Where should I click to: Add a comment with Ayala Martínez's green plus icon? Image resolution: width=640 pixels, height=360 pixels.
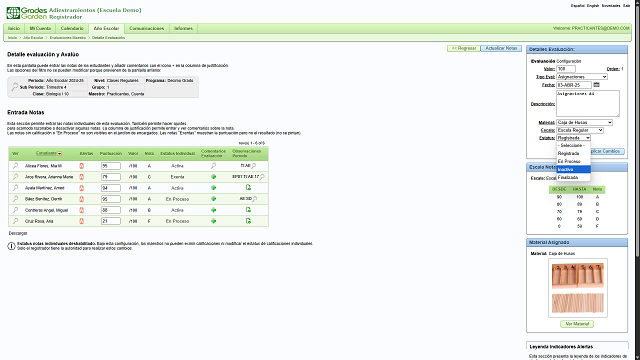(213, 188)
